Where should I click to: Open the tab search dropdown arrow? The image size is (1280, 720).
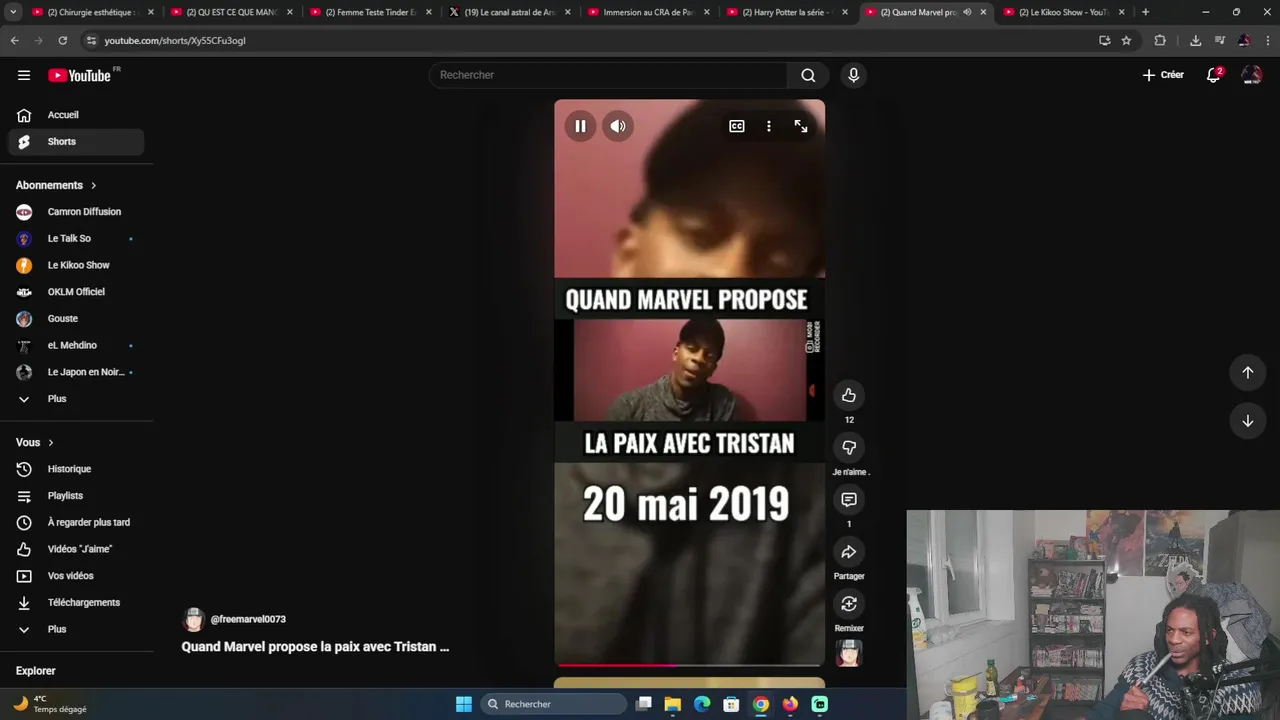[x=12, y=12]
